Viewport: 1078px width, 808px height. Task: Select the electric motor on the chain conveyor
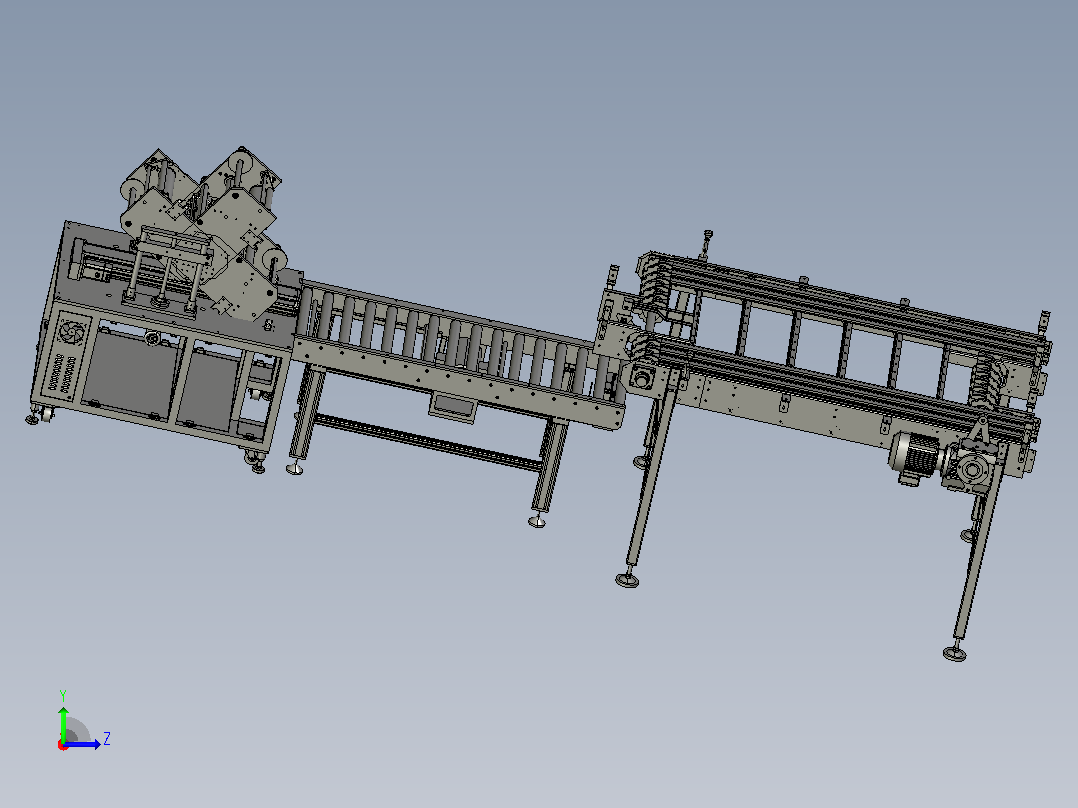click(x=916, y=455)
